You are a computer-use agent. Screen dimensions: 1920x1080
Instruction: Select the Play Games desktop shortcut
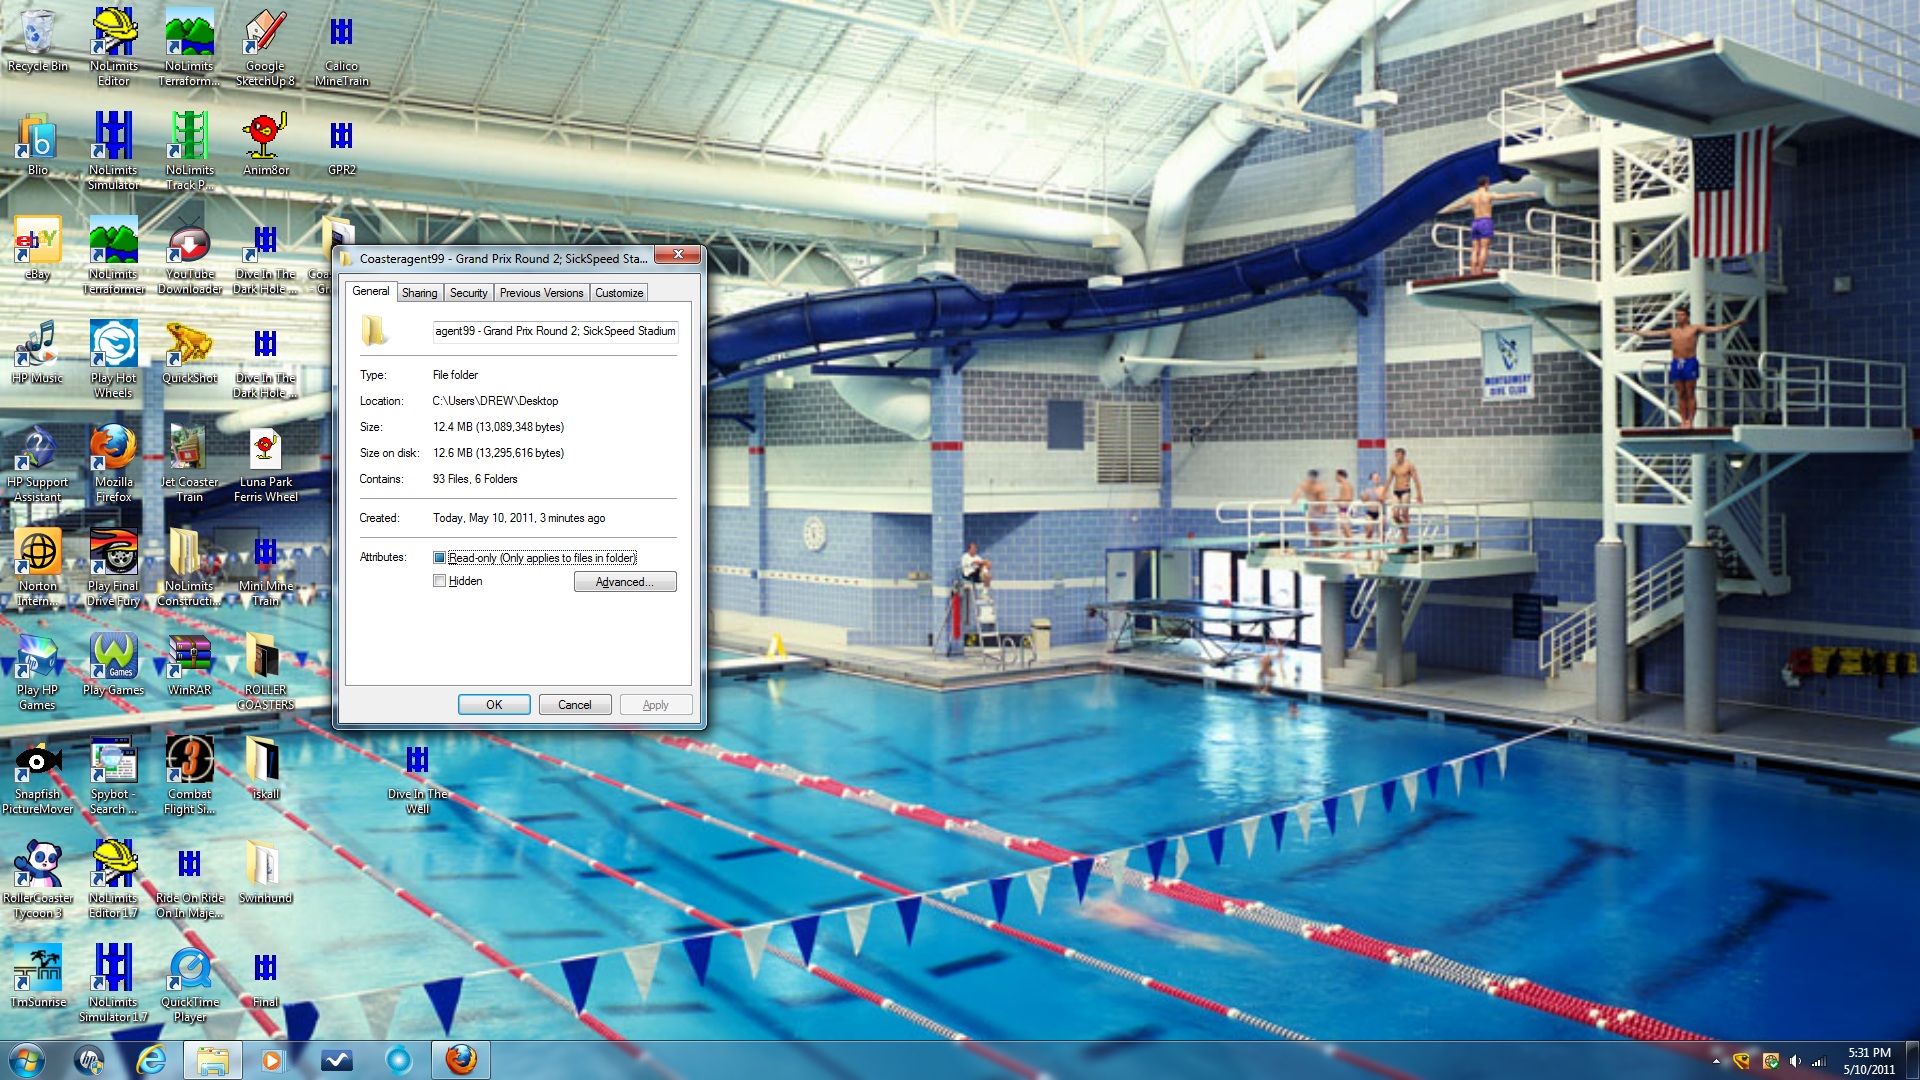[x=113, y=664]
